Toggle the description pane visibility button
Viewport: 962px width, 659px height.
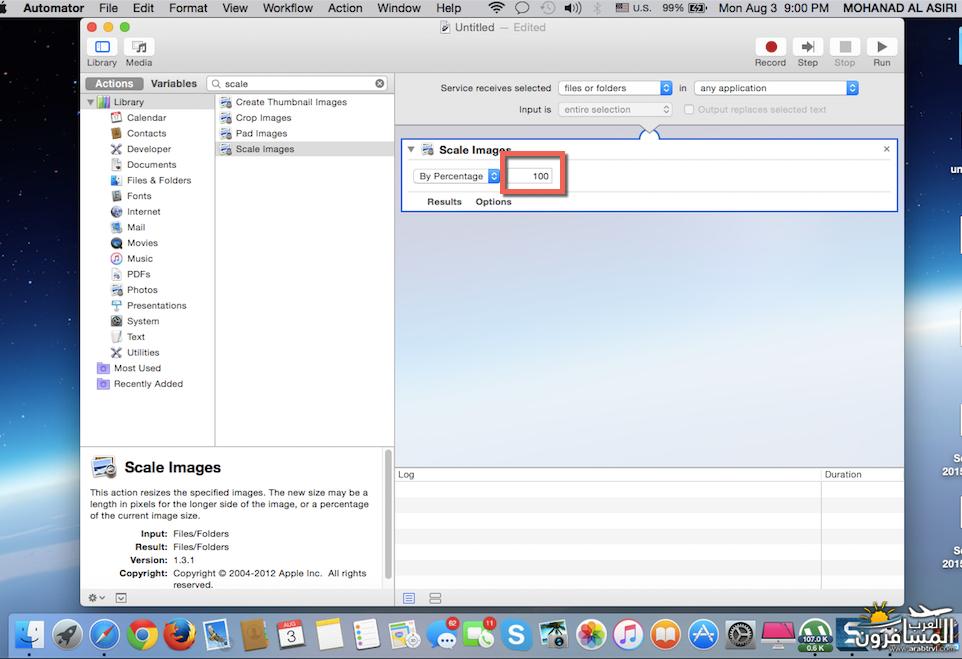[121, 598]
